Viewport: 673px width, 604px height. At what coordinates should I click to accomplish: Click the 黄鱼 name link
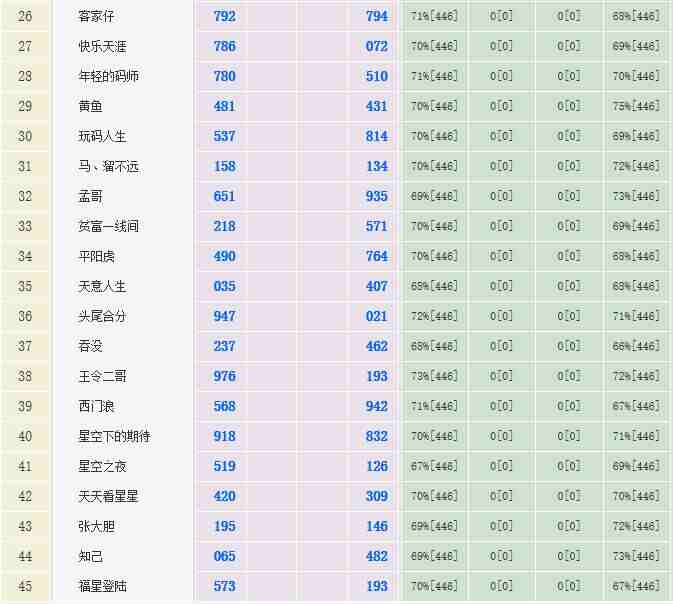pyautogui.click(x=90, y=107)
